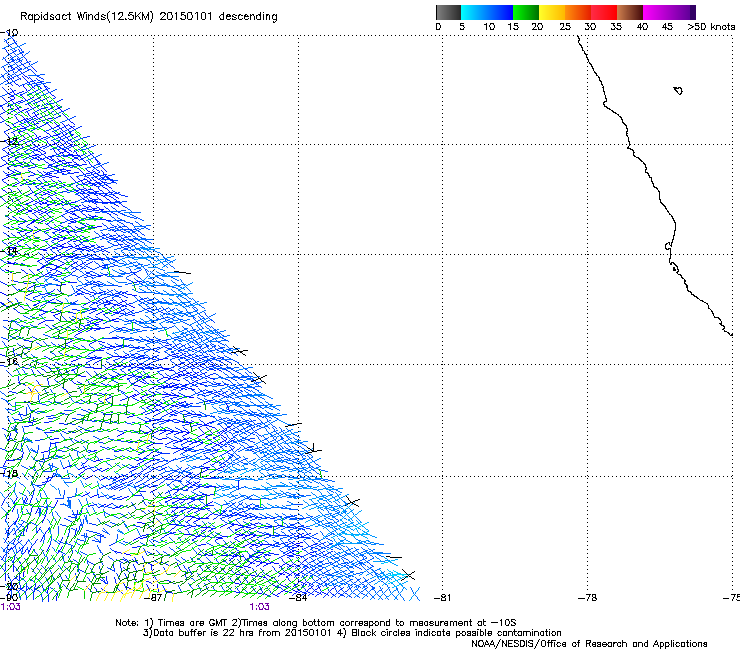Click the yellow 20-25 knots color segment
Image resolution: width=740 pixels, height=650 pixels.
tap(552, 12)
